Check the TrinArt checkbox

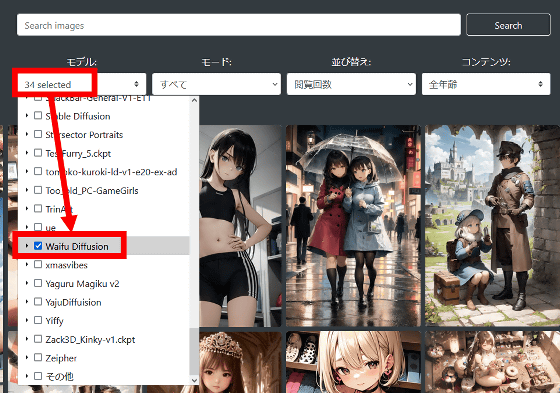38,208
